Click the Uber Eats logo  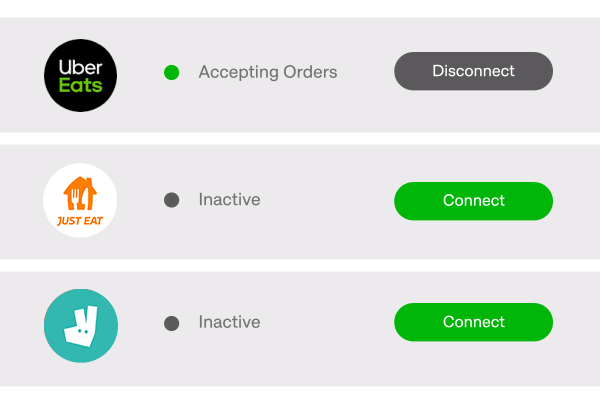(81, 74)
